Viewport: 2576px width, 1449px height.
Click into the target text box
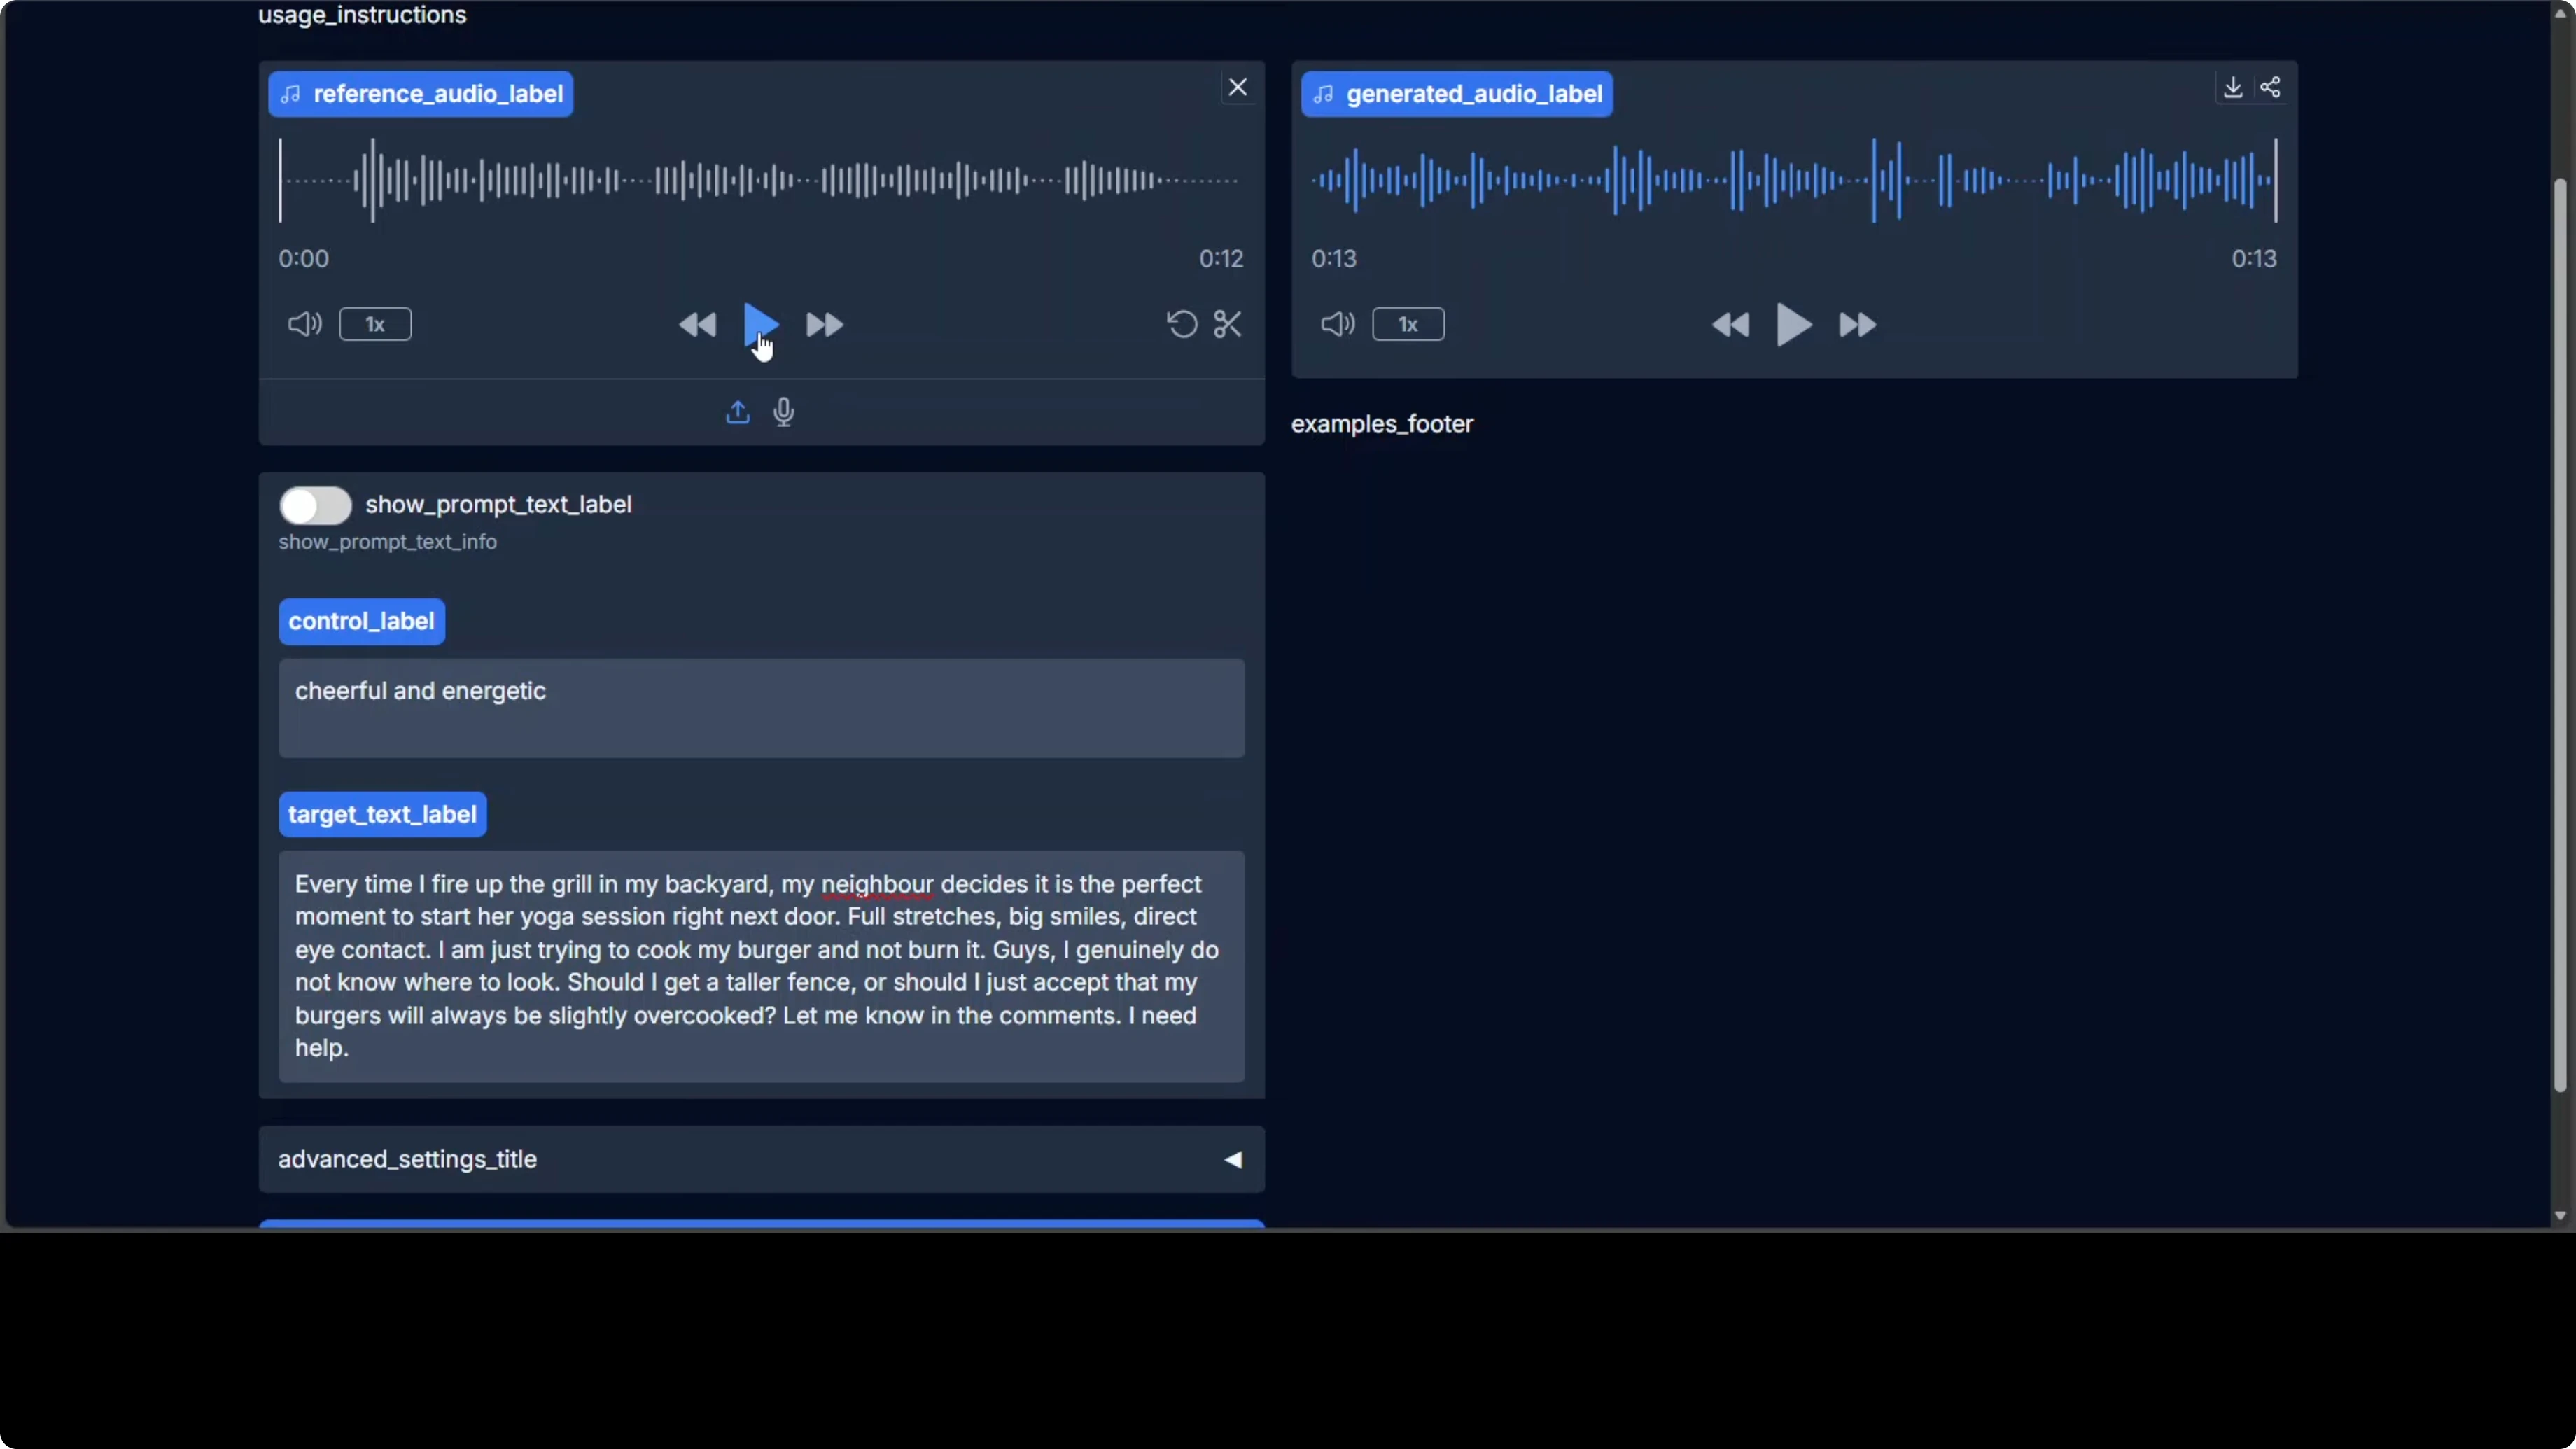click(761, 965)
